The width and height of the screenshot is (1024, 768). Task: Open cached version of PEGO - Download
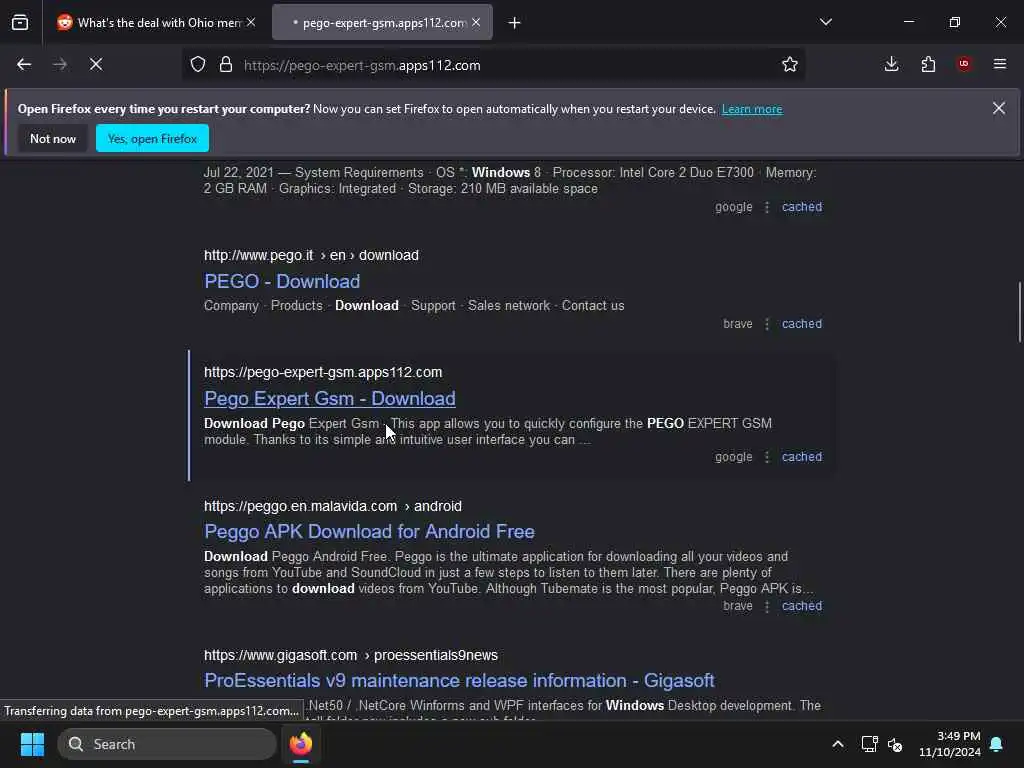(802, 324)
